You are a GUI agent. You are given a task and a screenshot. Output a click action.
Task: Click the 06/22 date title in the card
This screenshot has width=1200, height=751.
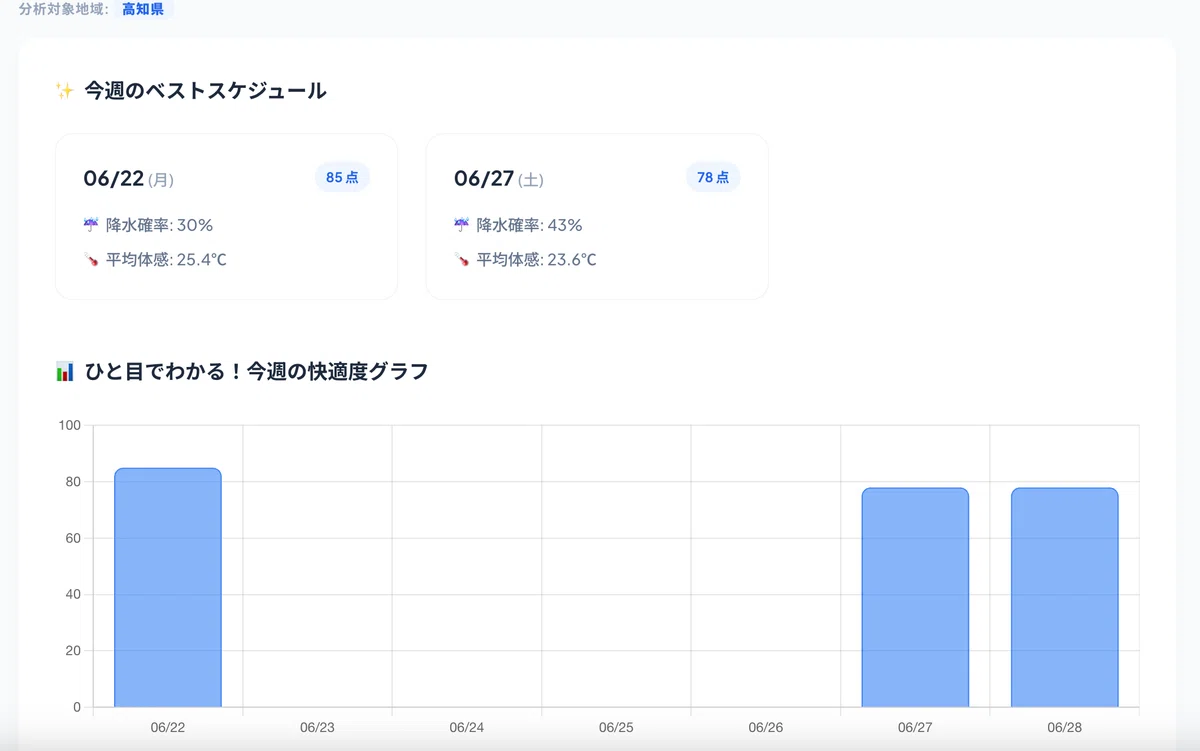coord(114,178)
